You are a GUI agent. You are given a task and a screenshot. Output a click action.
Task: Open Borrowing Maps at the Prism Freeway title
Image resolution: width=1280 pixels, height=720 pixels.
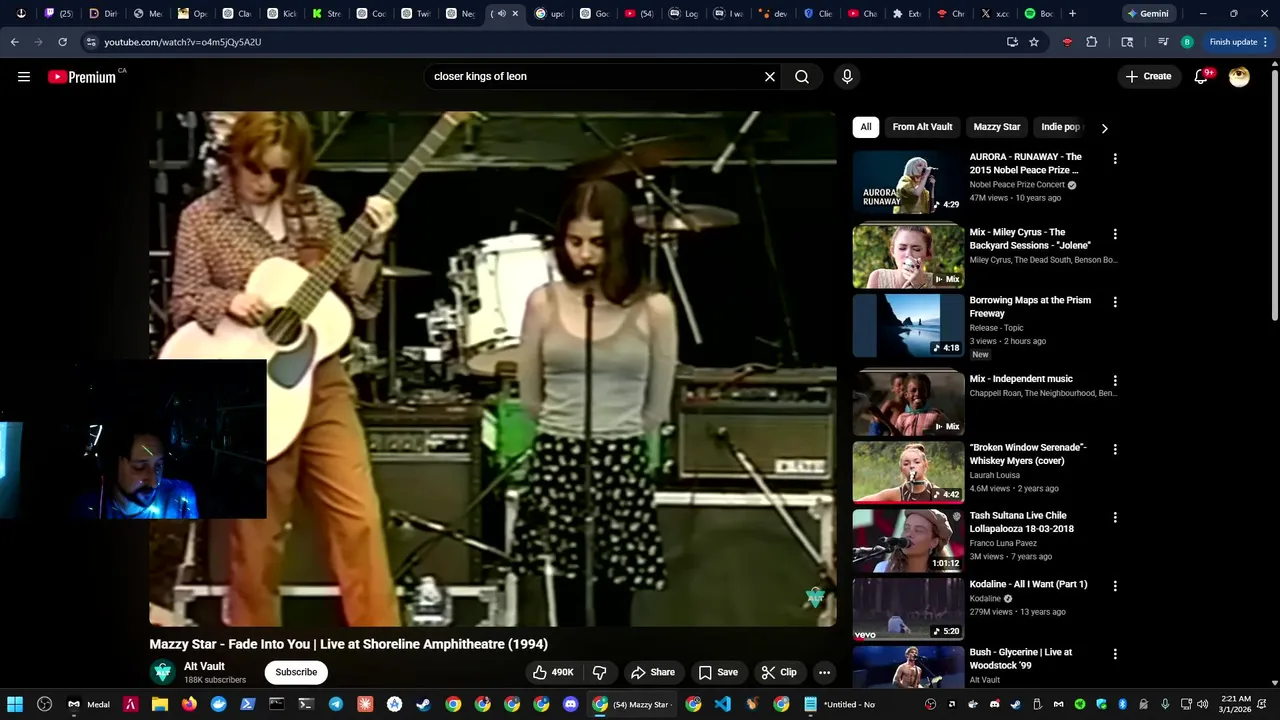click(1030, 307)
